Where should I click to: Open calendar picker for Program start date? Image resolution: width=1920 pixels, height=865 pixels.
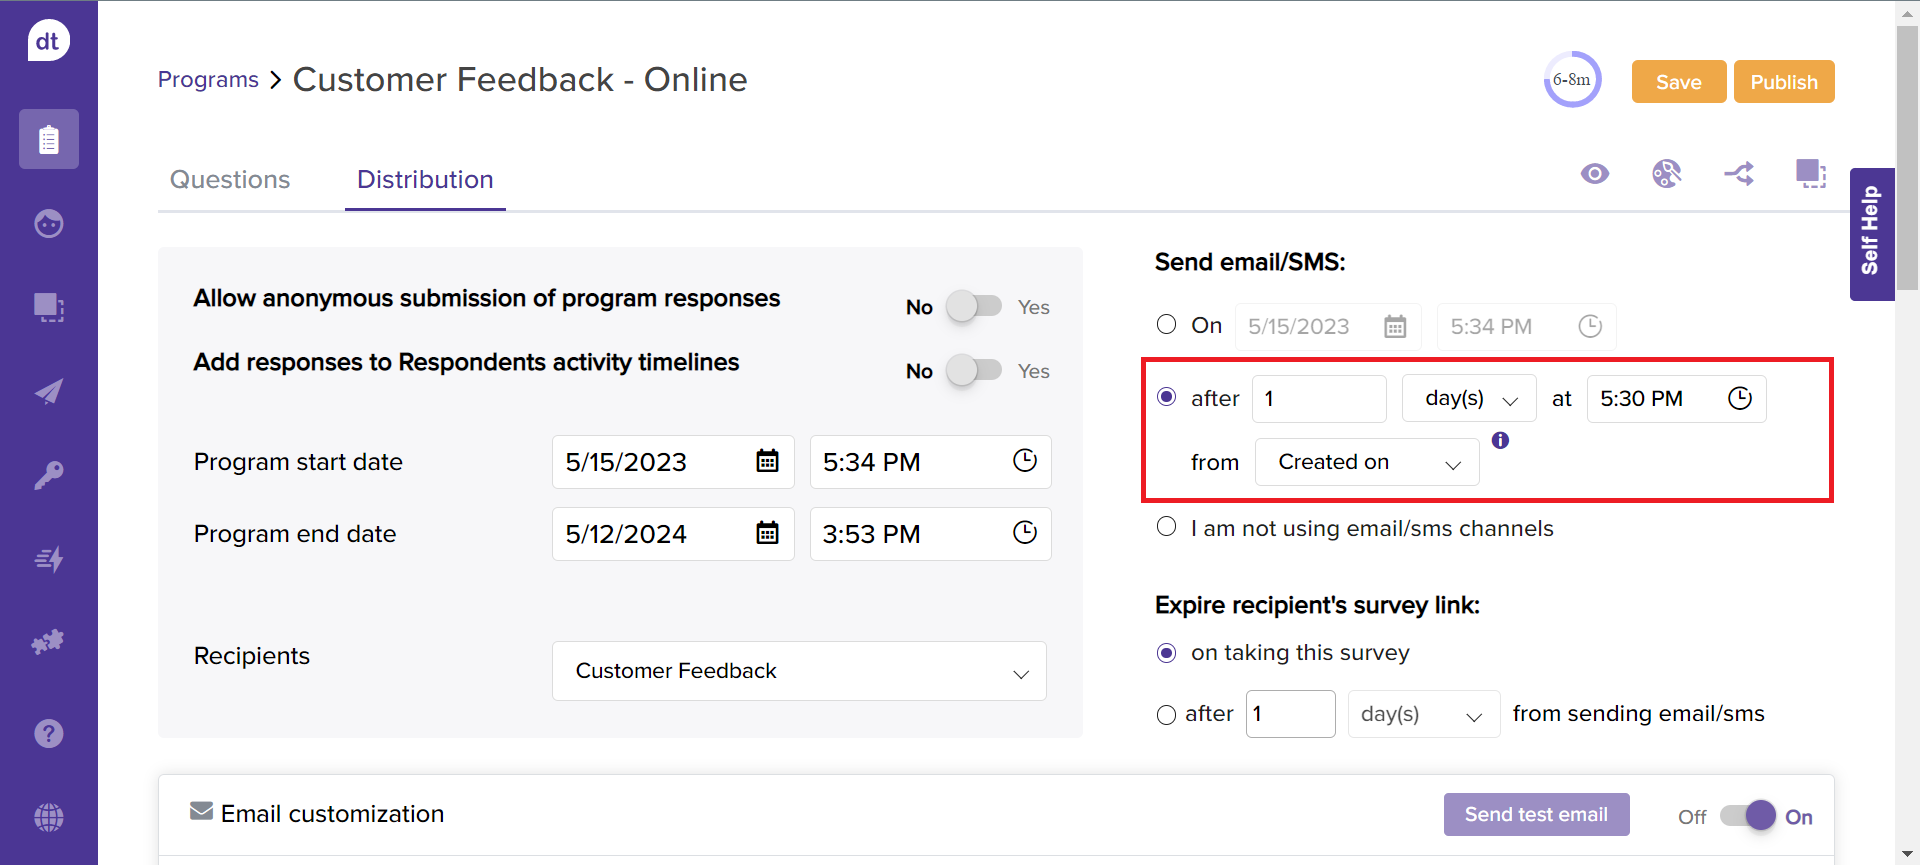[767, 461]
